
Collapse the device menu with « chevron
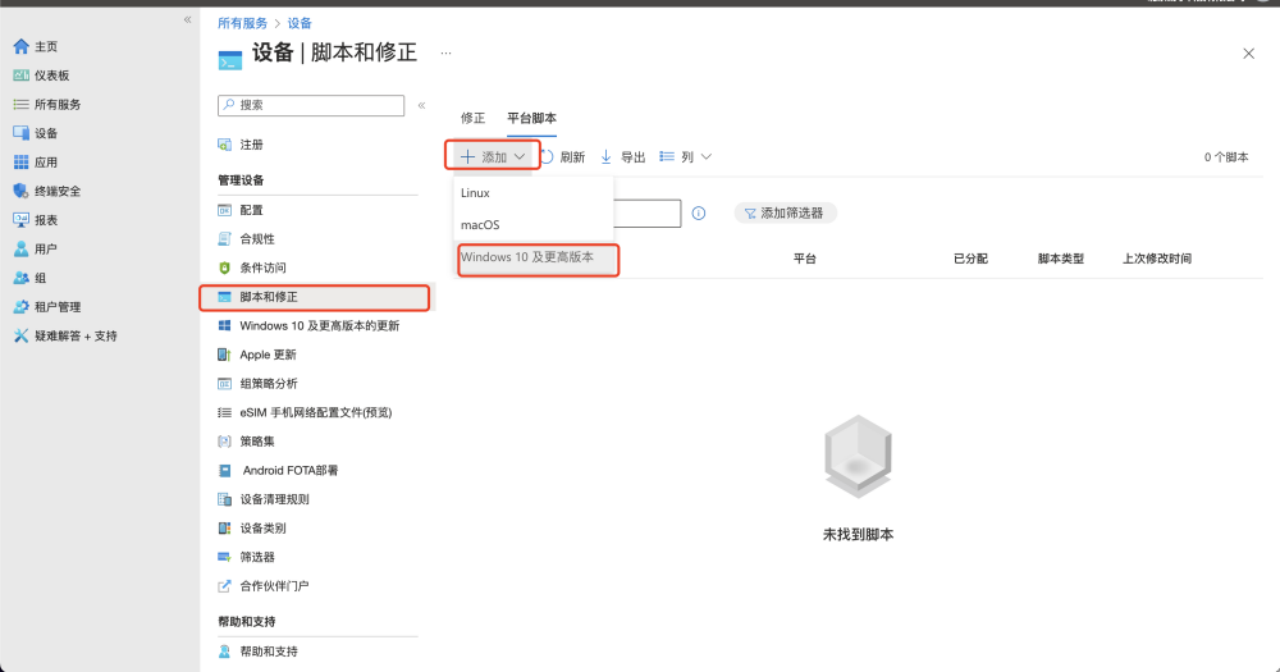(x=421, y=105)
